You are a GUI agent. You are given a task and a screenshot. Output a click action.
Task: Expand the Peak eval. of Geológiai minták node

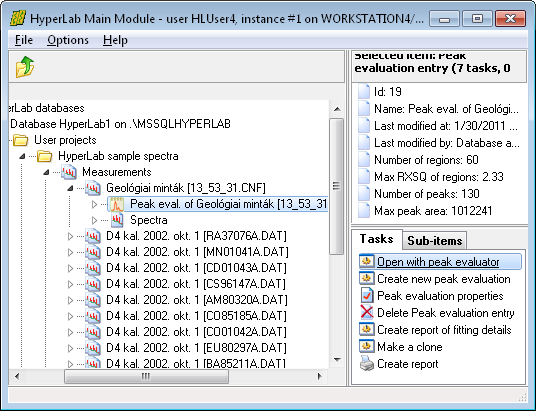[95, 204]
